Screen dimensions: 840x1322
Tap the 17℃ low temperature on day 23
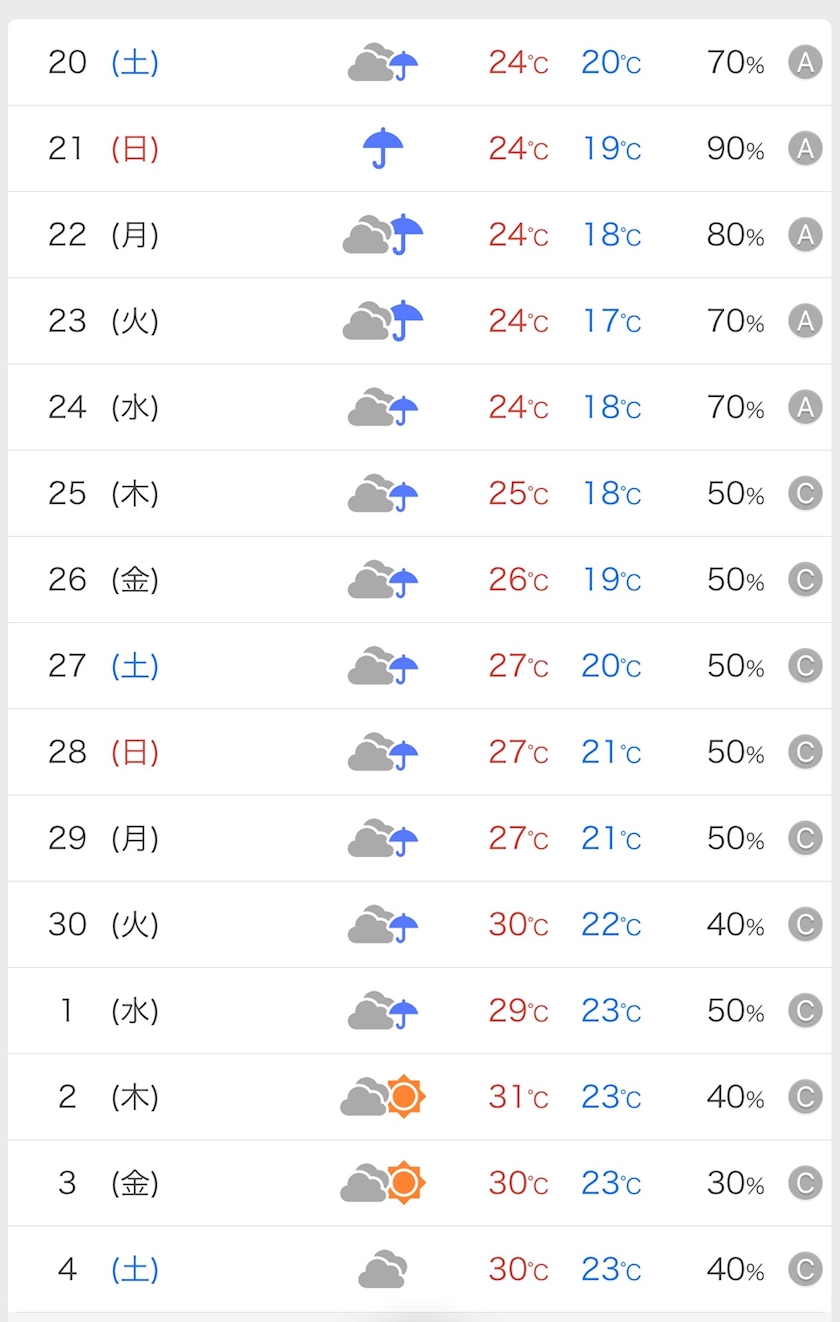pos(612,321)
